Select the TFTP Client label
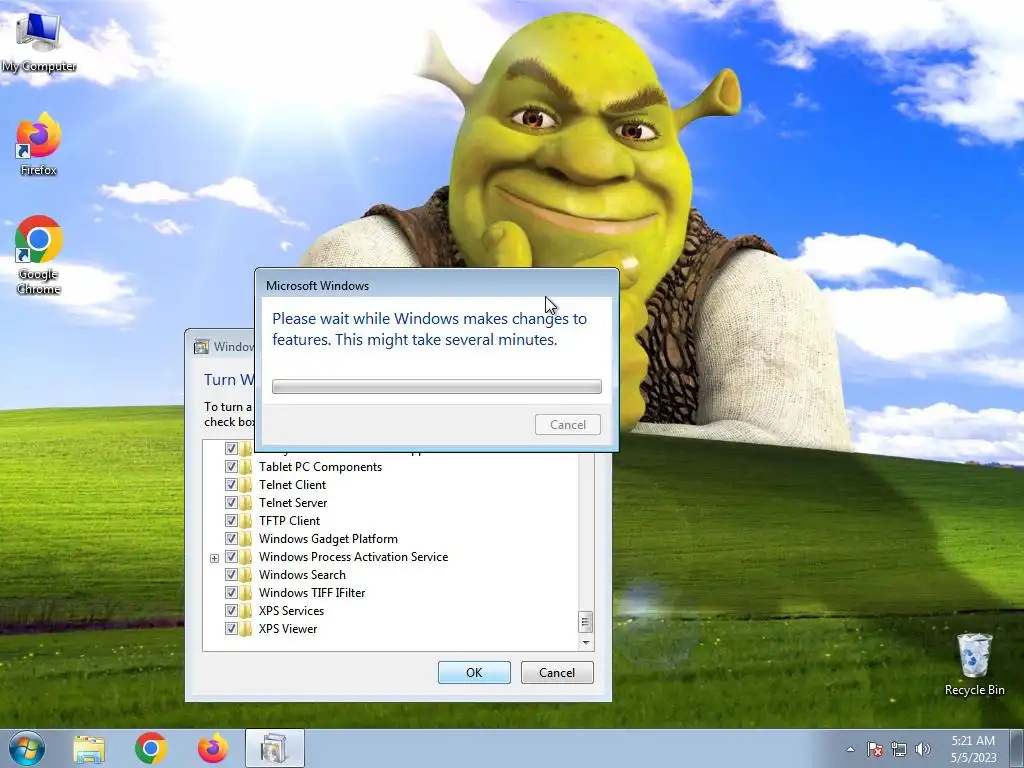The height and width of the screenshot is (768, 1024). coord(289,520)
